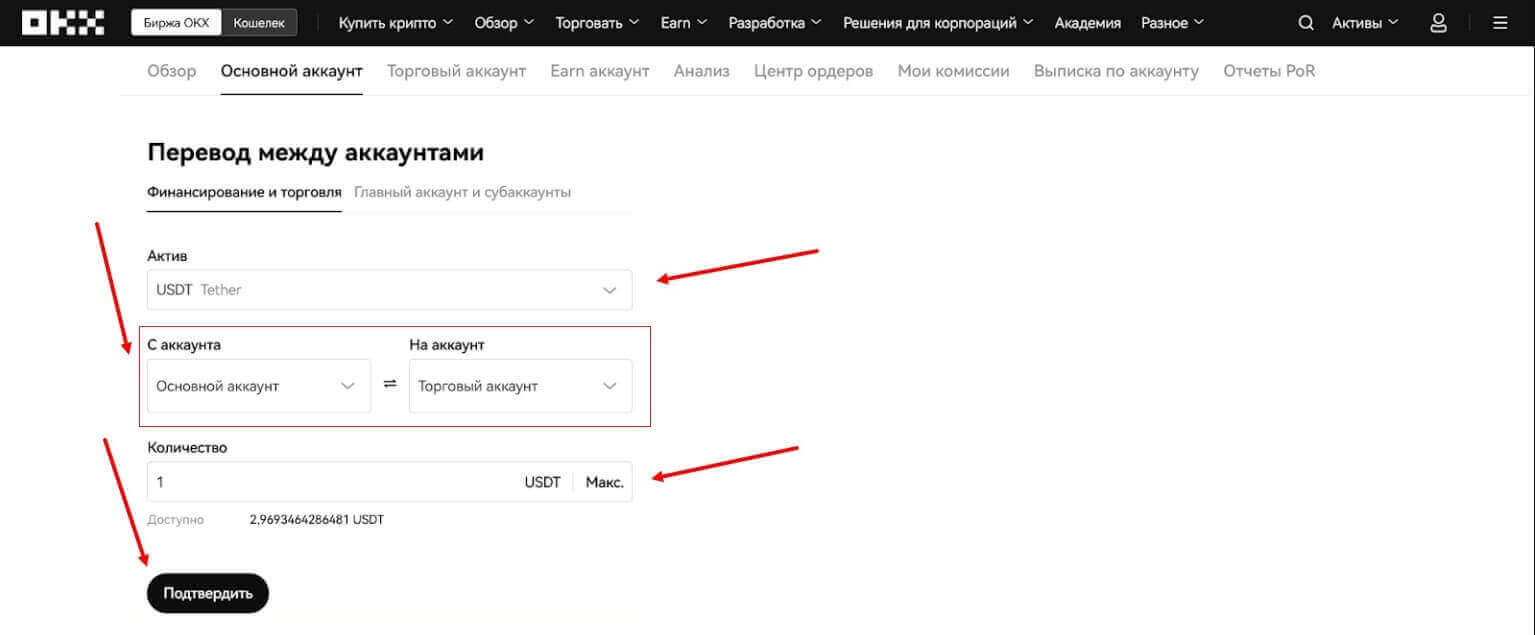The height and width of the screenshot is (635, 1535).
Task: Expand the Торговать menu
Action: (598, 23)
